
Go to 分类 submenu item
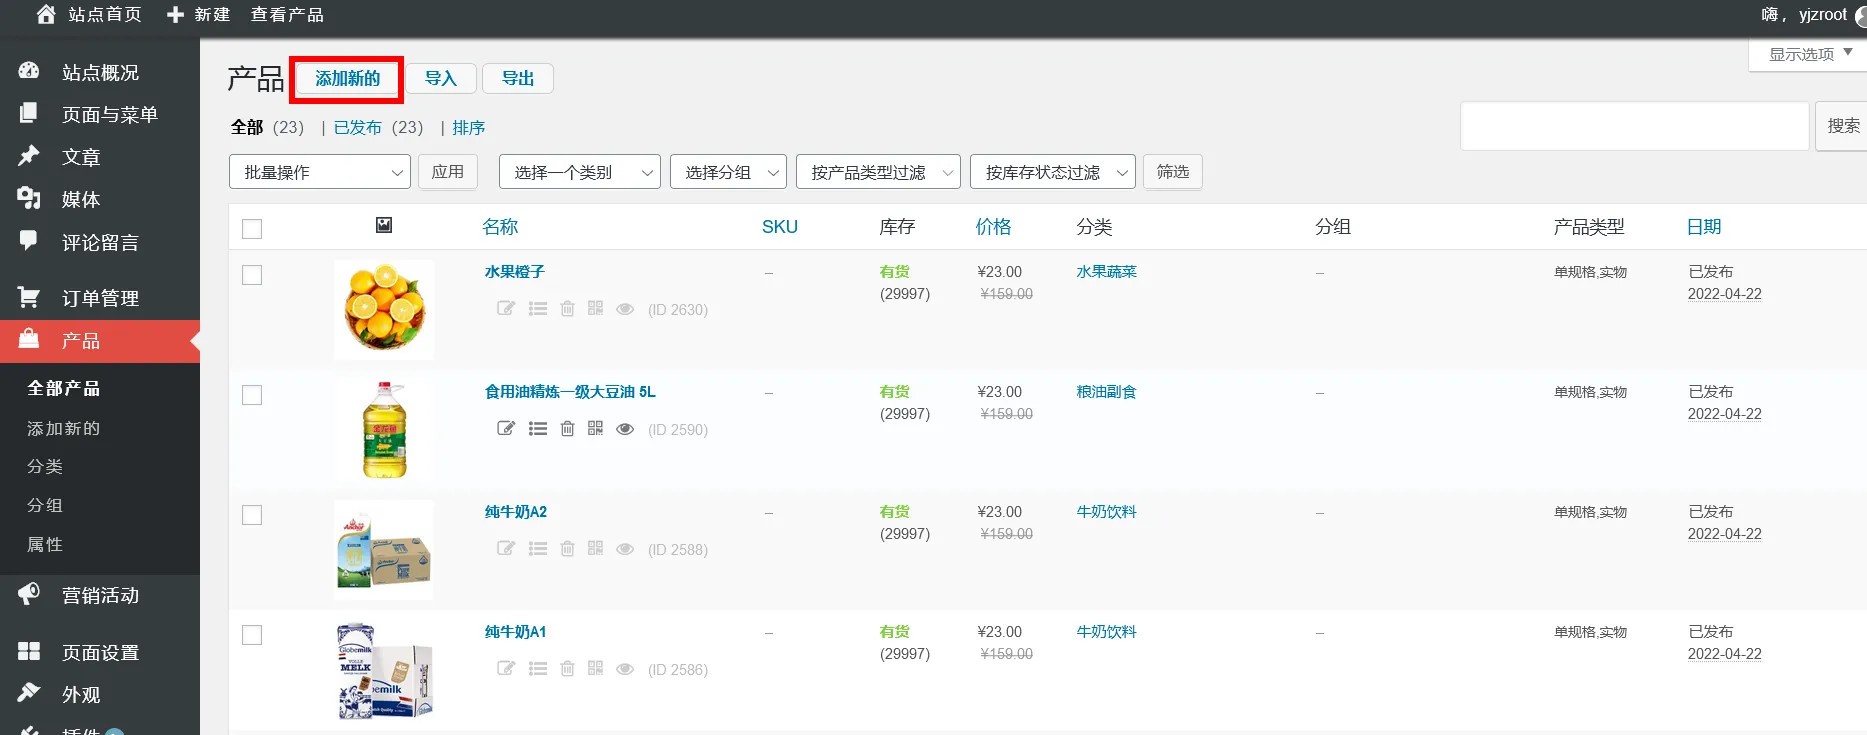[x=45, y=467]
